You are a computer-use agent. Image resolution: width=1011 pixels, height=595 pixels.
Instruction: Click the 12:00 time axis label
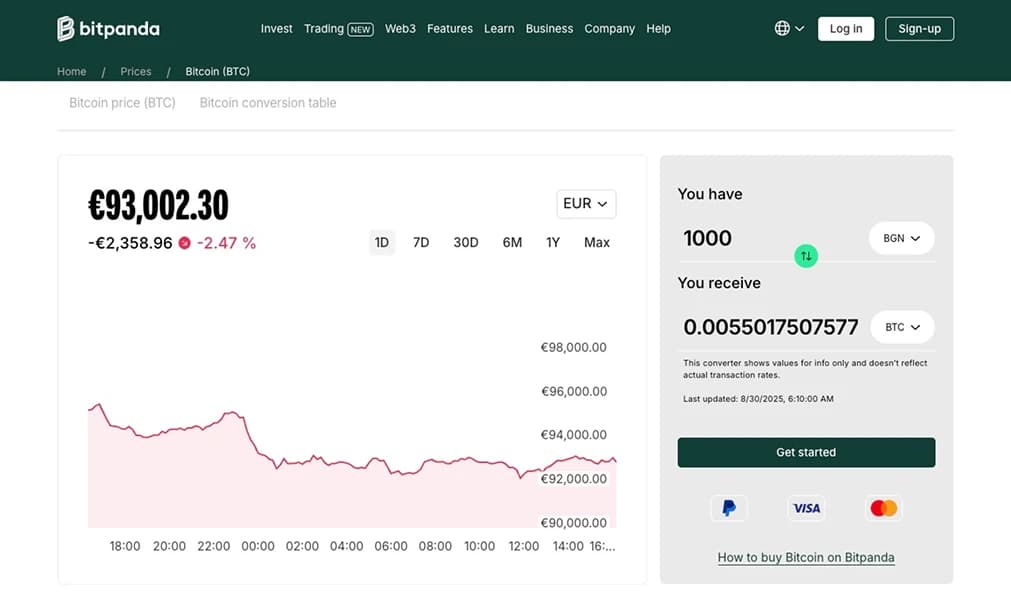point(524,546)
